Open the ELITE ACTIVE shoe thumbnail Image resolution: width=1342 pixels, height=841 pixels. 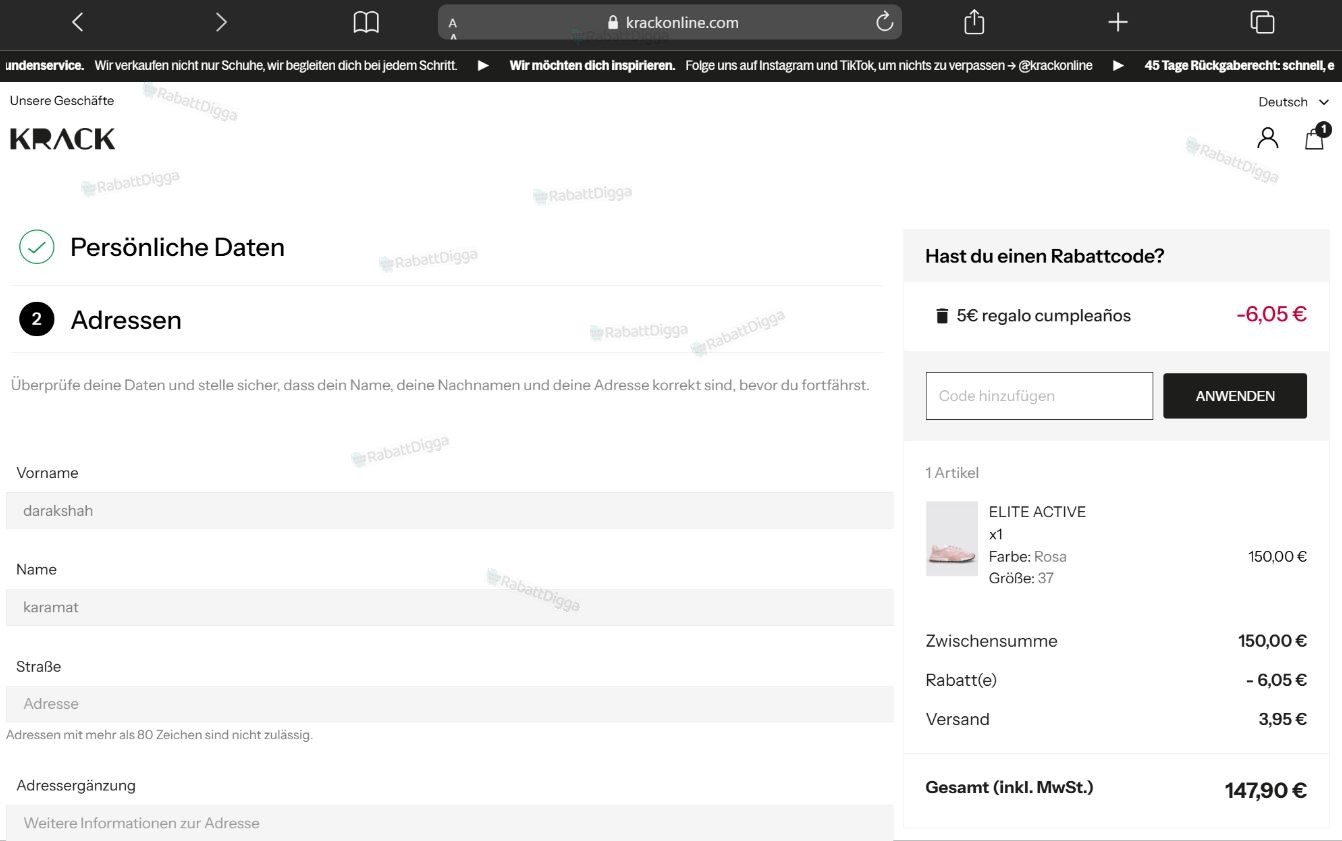952,539
